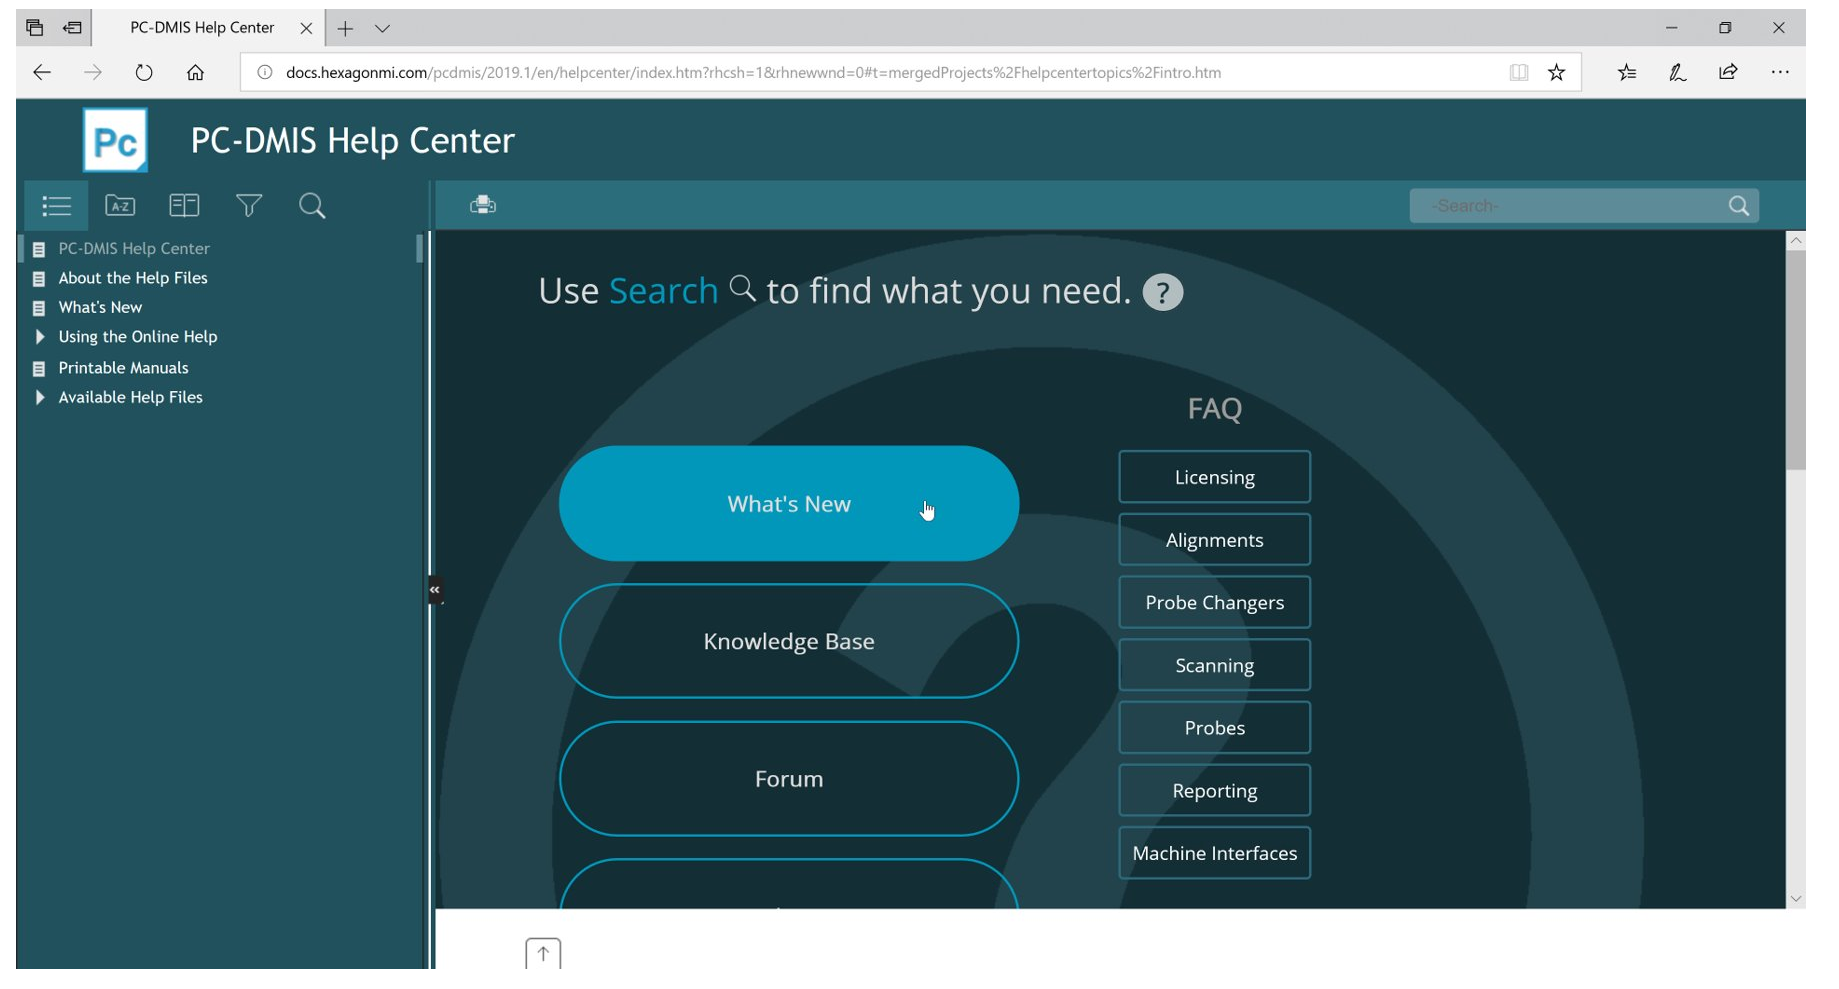Select the Filter funnel icon

[248, 205]
